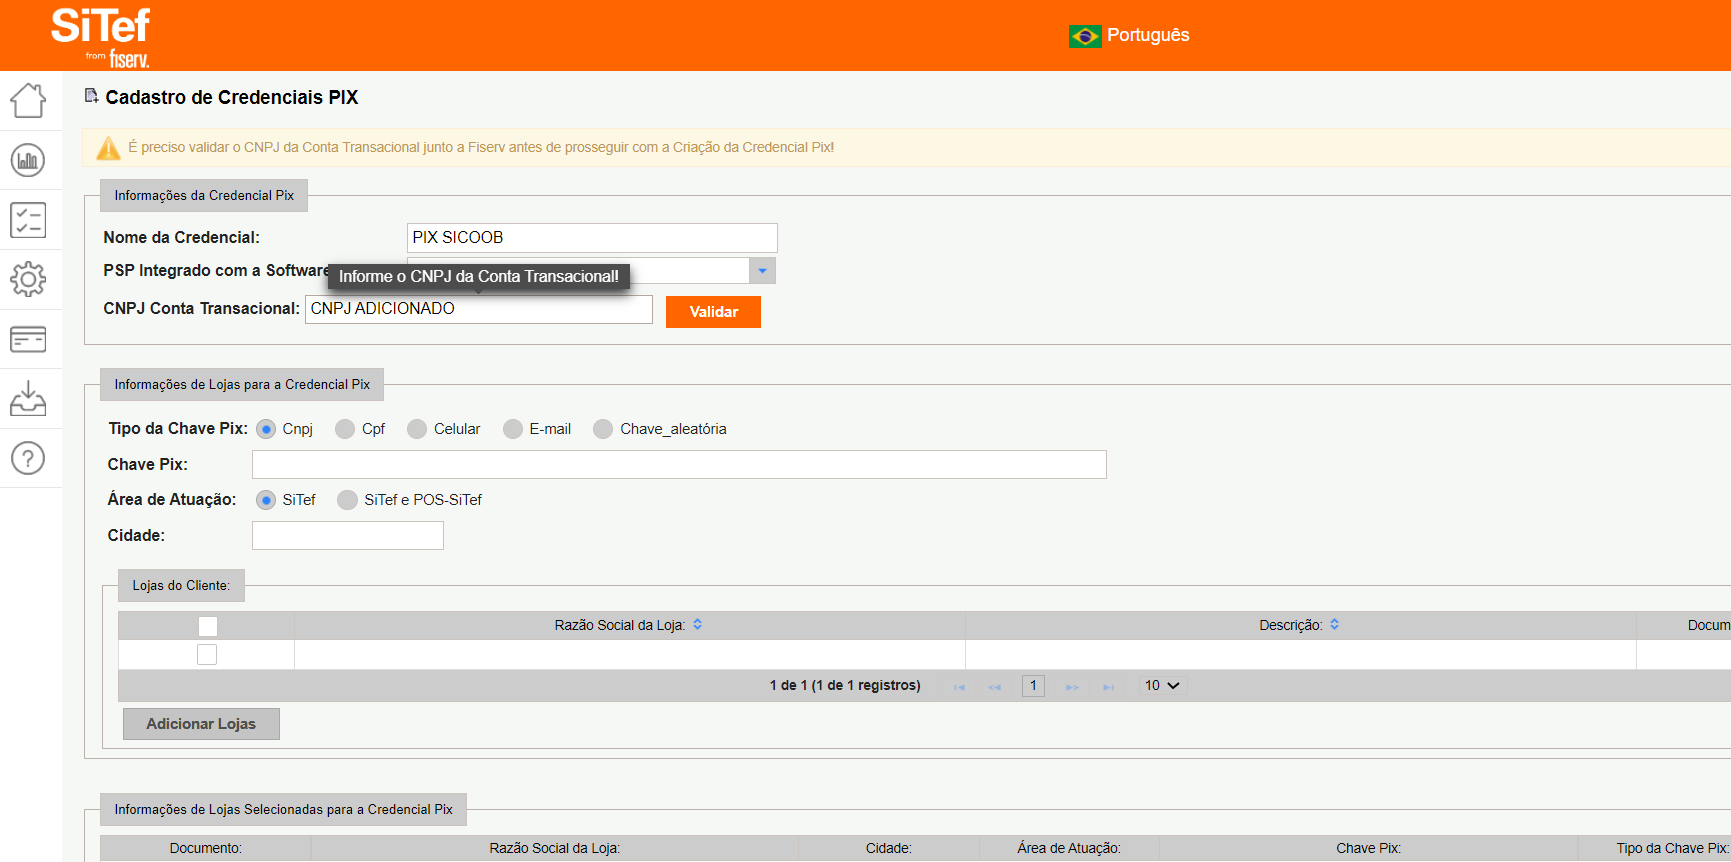Click the document icon beside page title
This screenshot has width=1731, height=862.
coord(91,96)
